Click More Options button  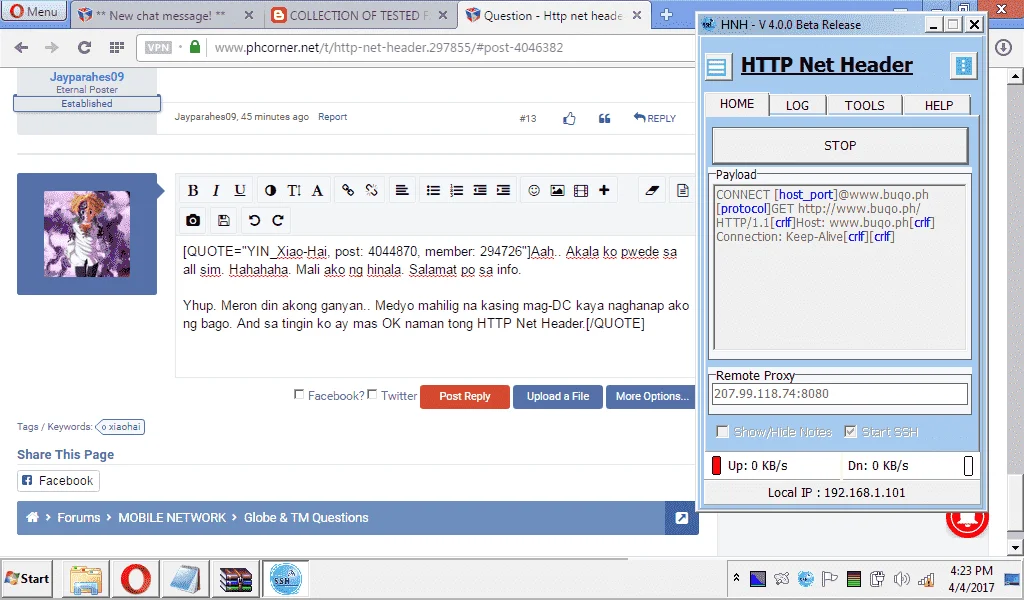pyautogui.click(x=652, y=396)
